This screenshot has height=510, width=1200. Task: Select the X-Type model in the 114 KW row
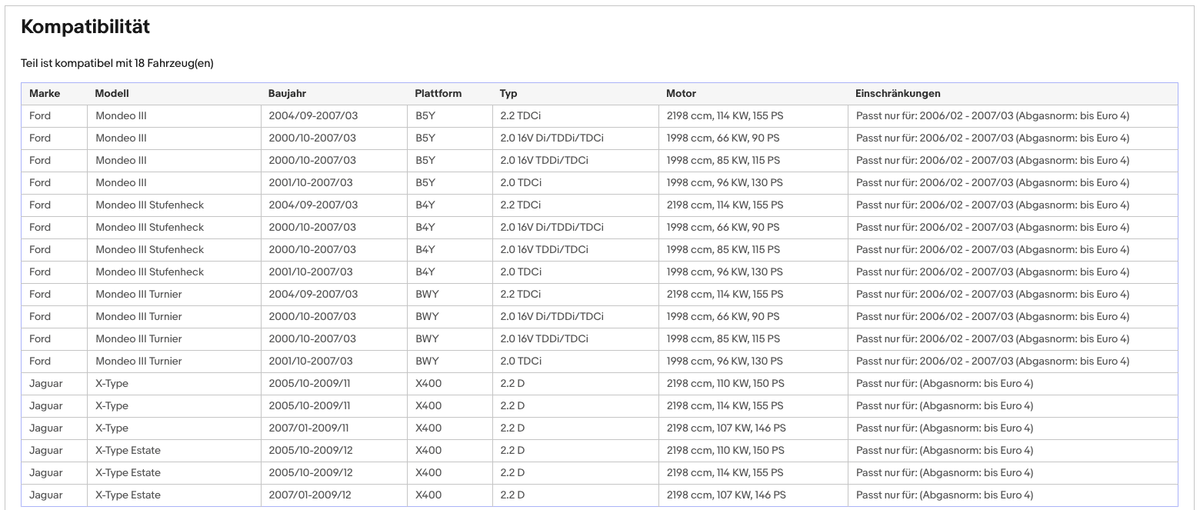pos(112,406)
